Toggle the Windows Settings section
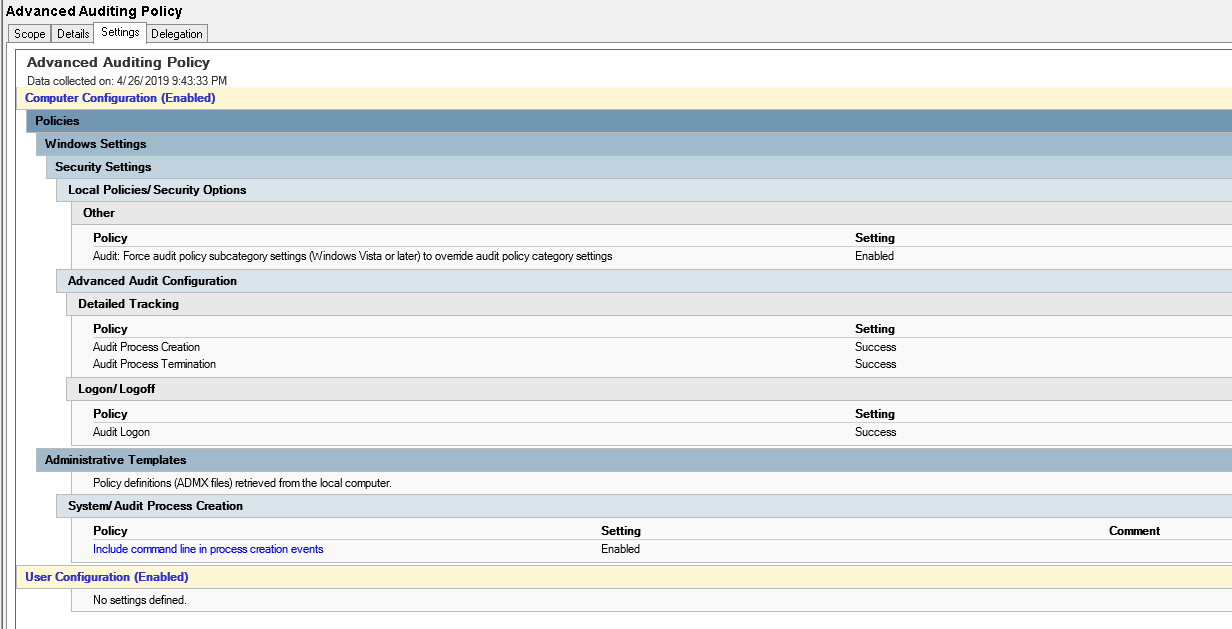Viewport: 1232px width, 629px height. coord(95,144)
